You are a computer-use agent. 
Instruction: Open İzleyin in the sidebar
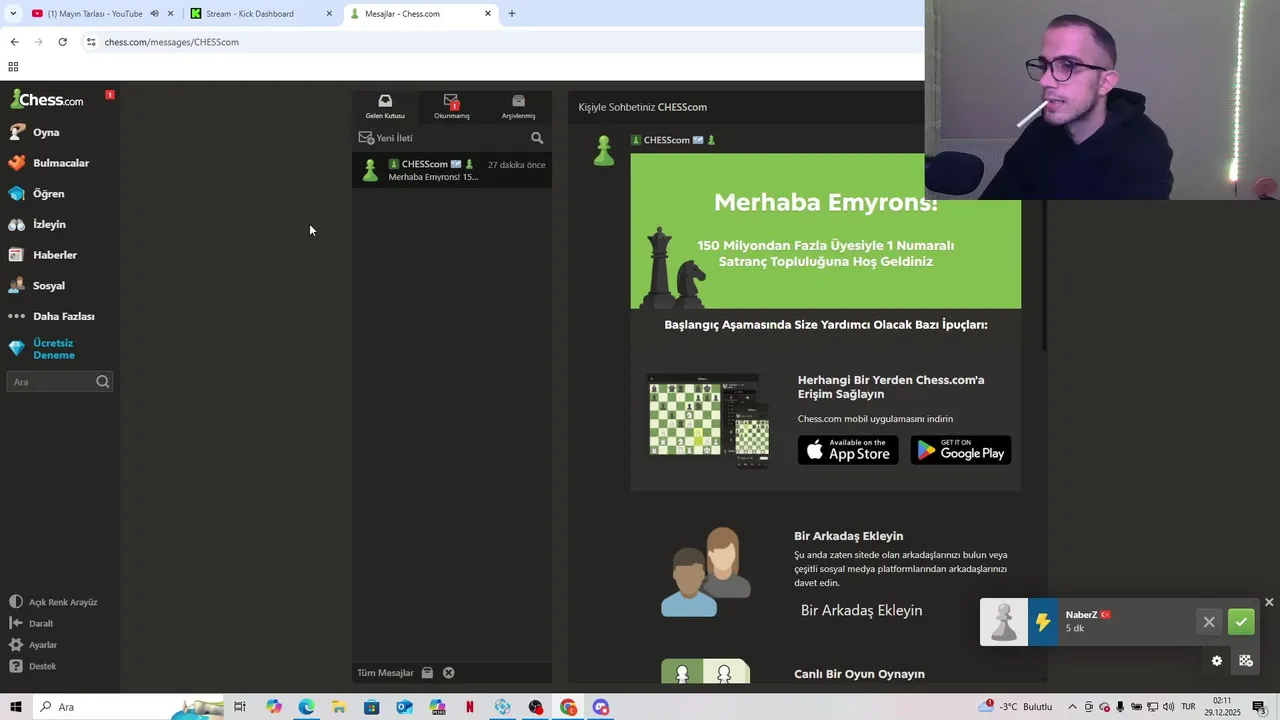[x=37, y=225]
